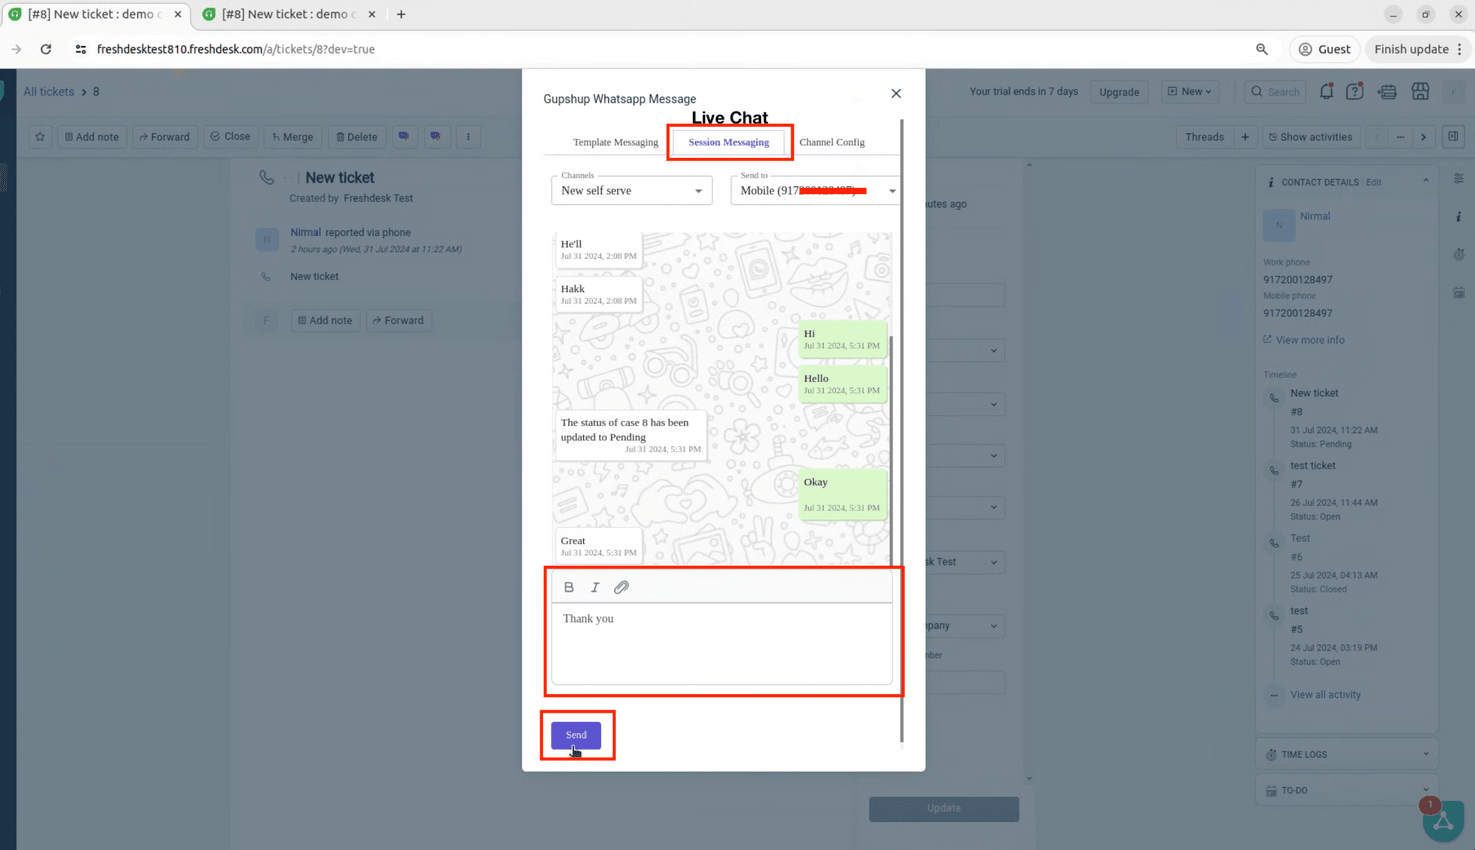Send the 'Thank you' message
Image resolution: width=1475 pixels, height=850 pixels.
pyautogui.click(x=575, y=734)
